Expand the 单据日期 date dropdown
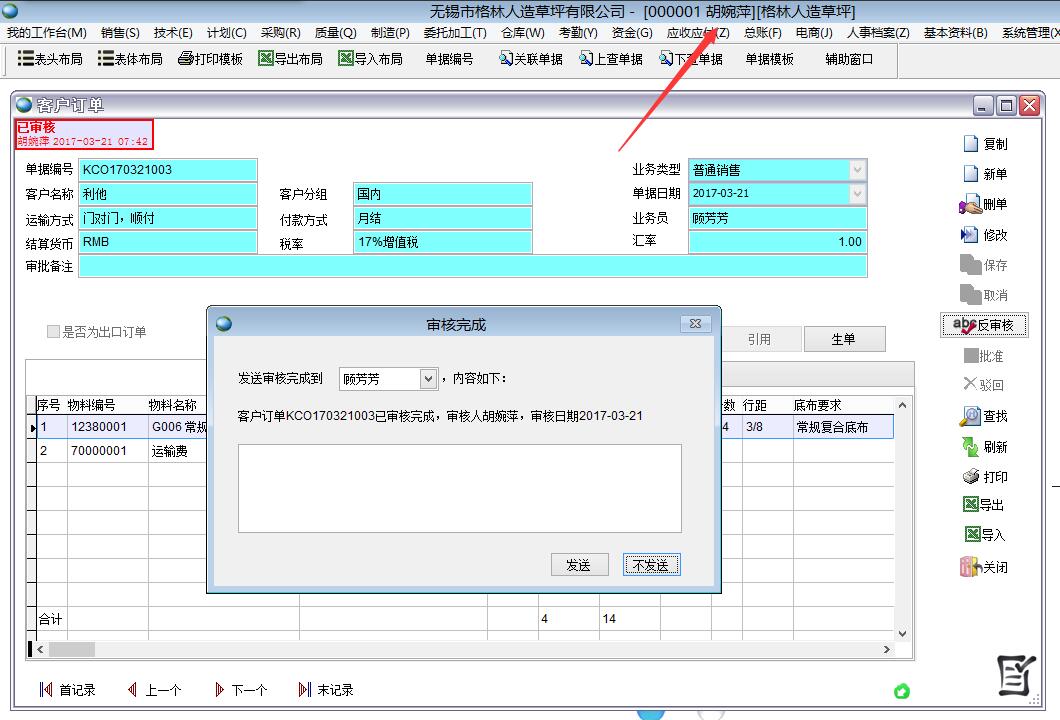The width and height of the screenshot is (1060, 720). (857, 194)
